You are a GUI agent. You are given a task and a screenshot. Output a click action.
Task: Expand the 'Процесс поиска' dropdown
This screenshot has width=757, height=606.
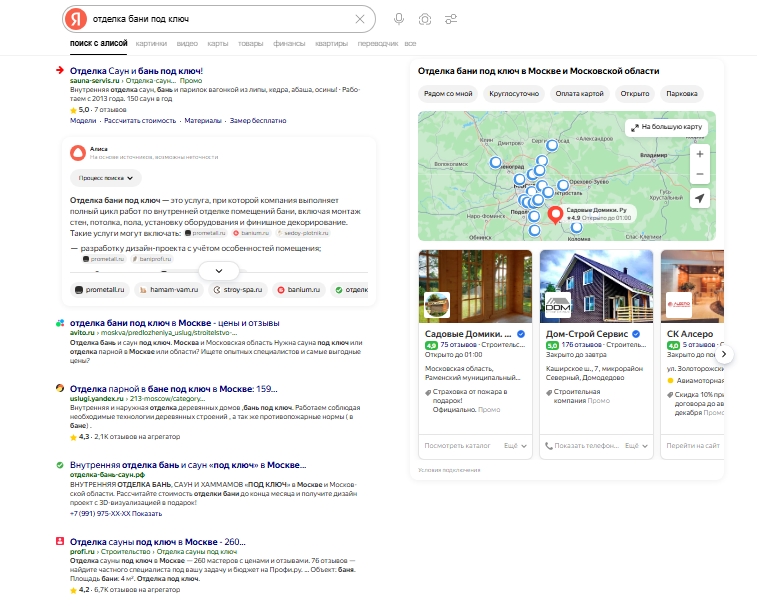(x=105, y=177)
